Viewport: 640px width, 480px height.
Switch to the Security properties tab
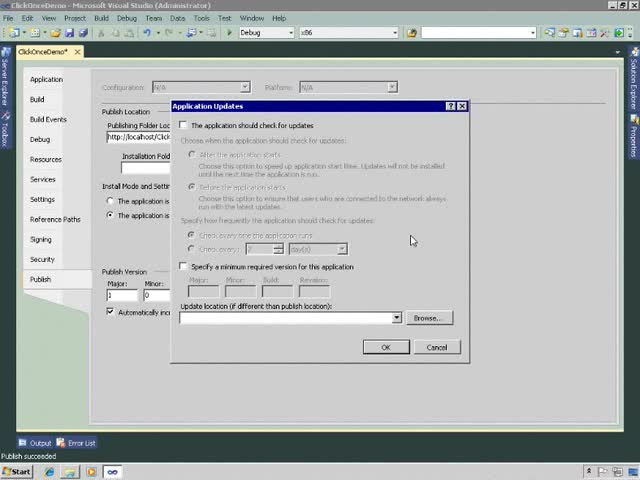click(x=42, y=260)
